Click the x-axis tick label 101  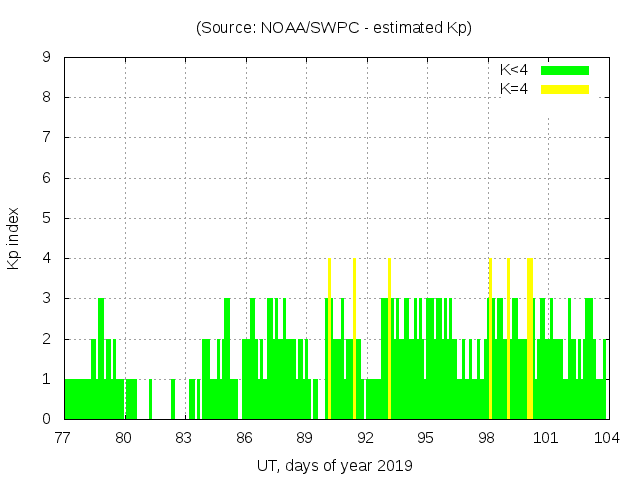[x=546, y=437]
